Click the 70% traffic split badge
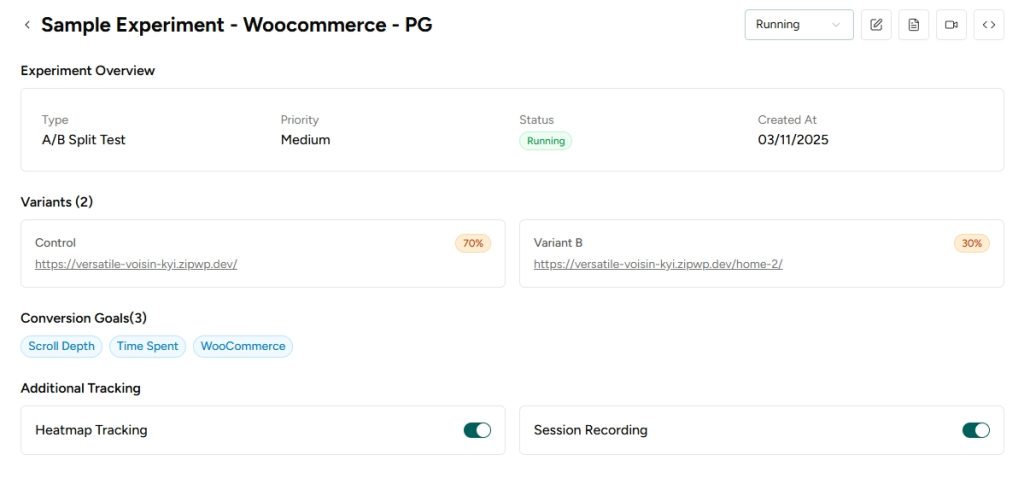The image size is (1024, 484). (x=473, y=243)
